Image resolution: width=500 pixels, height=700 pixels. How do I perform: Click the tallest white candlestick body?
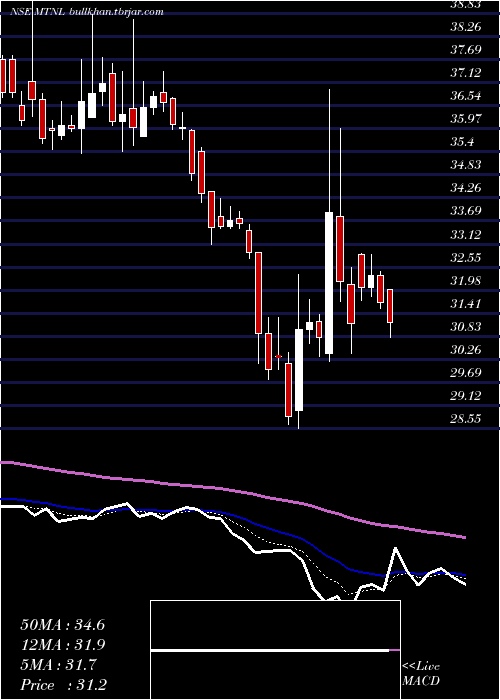point(329,283)
